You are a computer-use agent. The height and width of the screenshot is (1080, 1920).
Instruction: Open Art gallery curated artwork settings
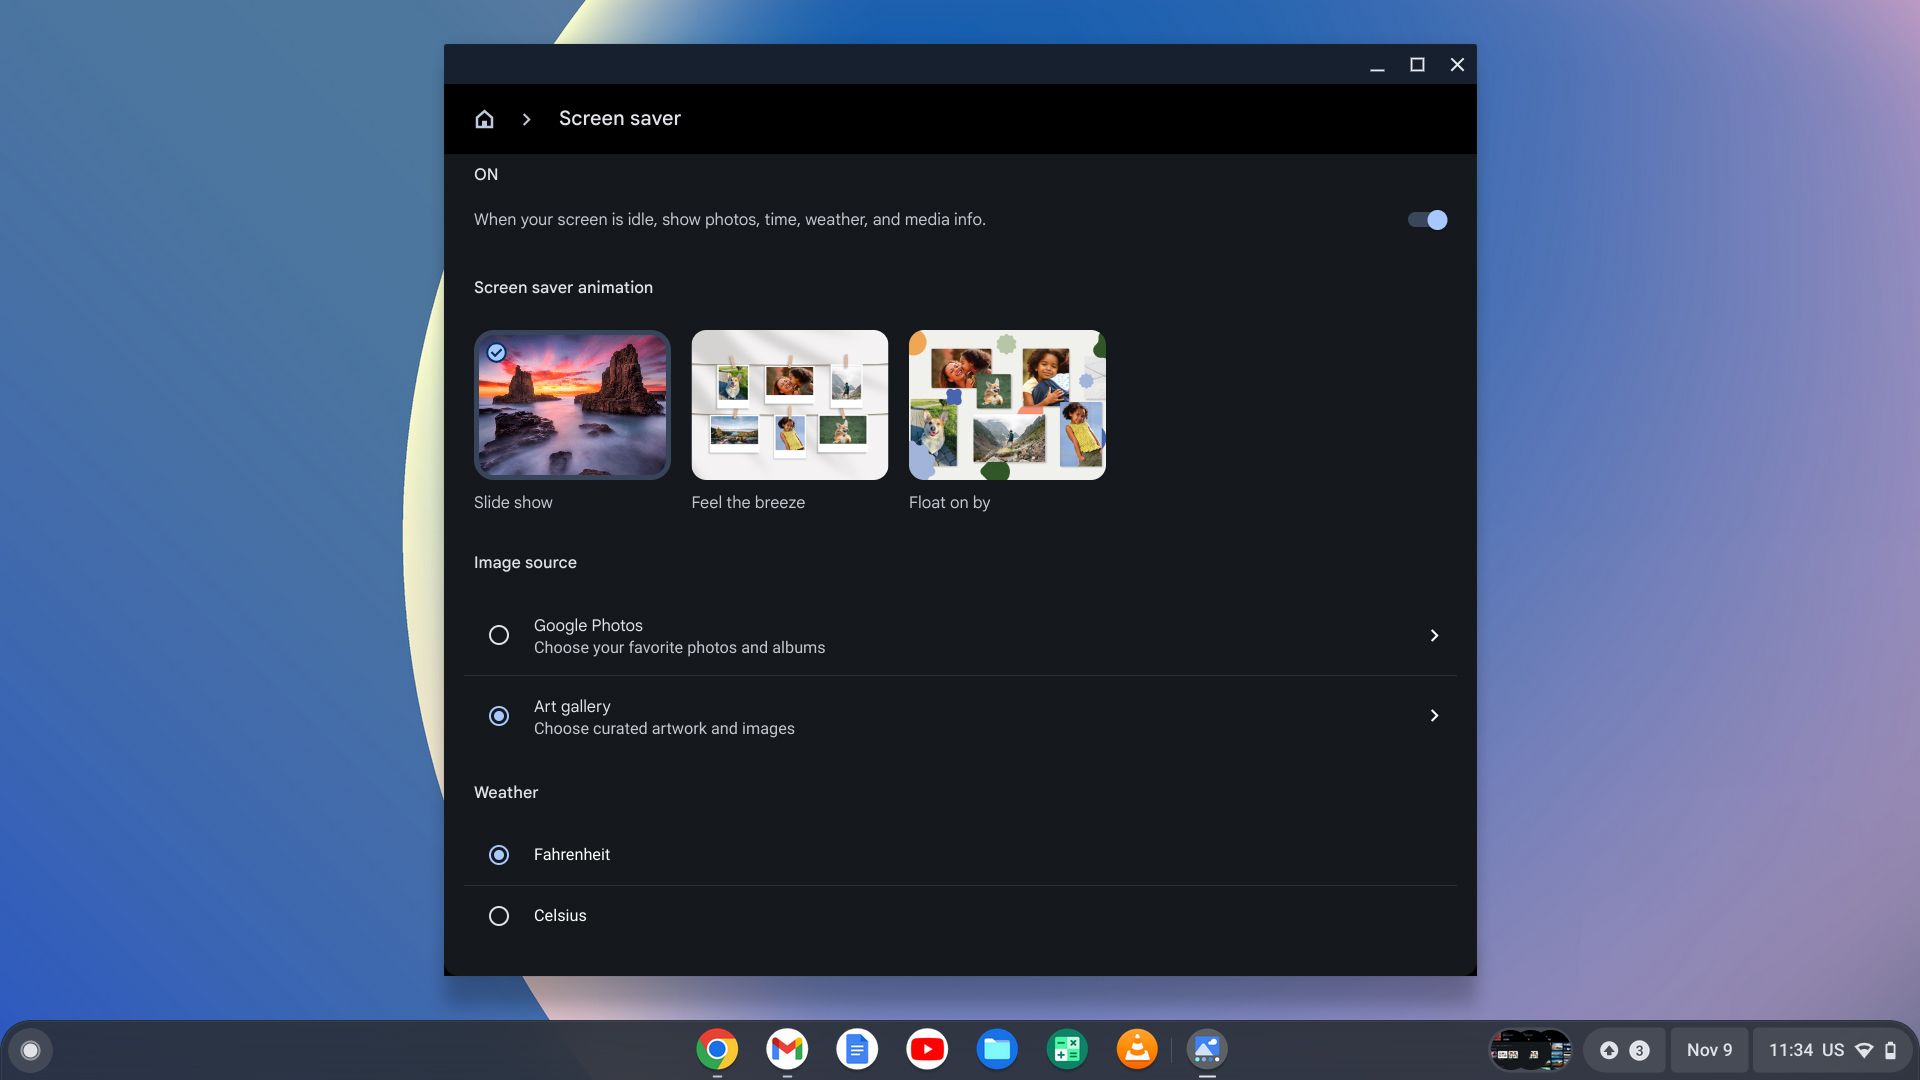[x=1435, y=715]
